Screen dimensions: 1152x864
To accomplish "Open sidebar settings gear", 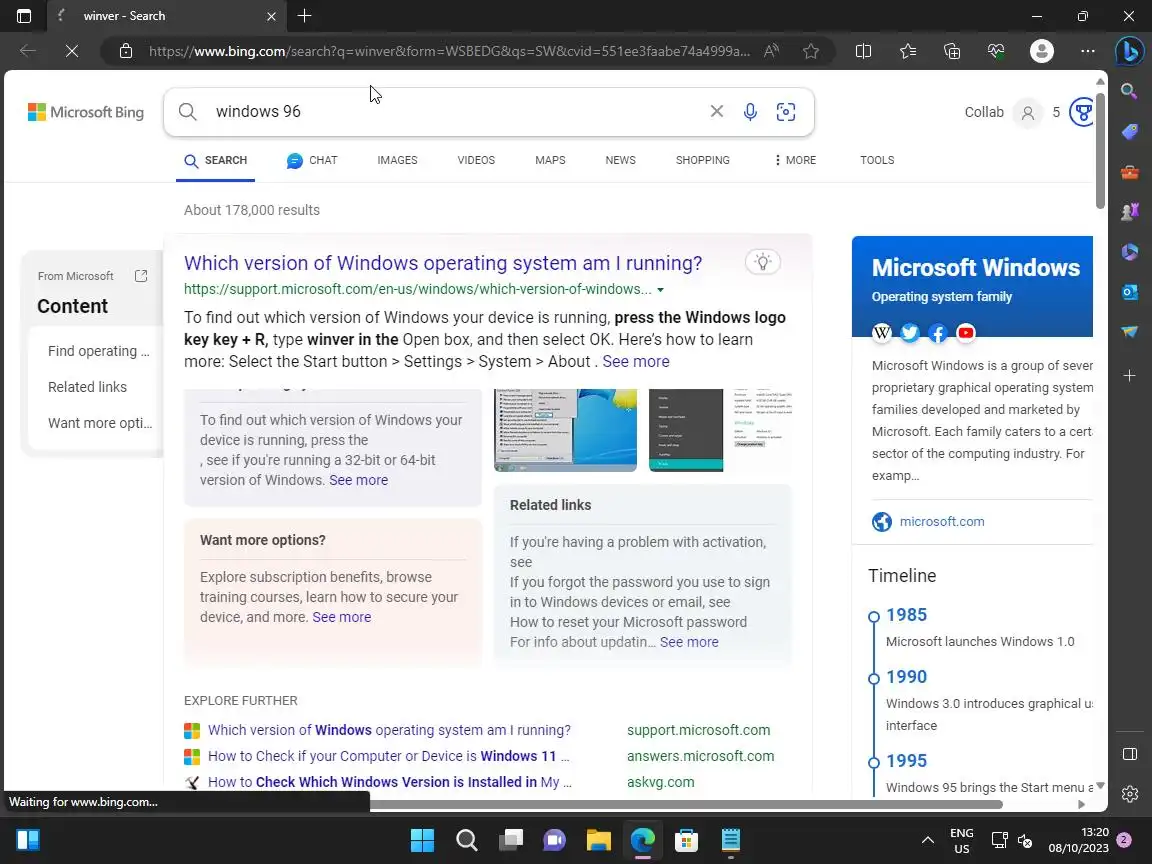I will pyautogui.click(x=1130, y=793).
